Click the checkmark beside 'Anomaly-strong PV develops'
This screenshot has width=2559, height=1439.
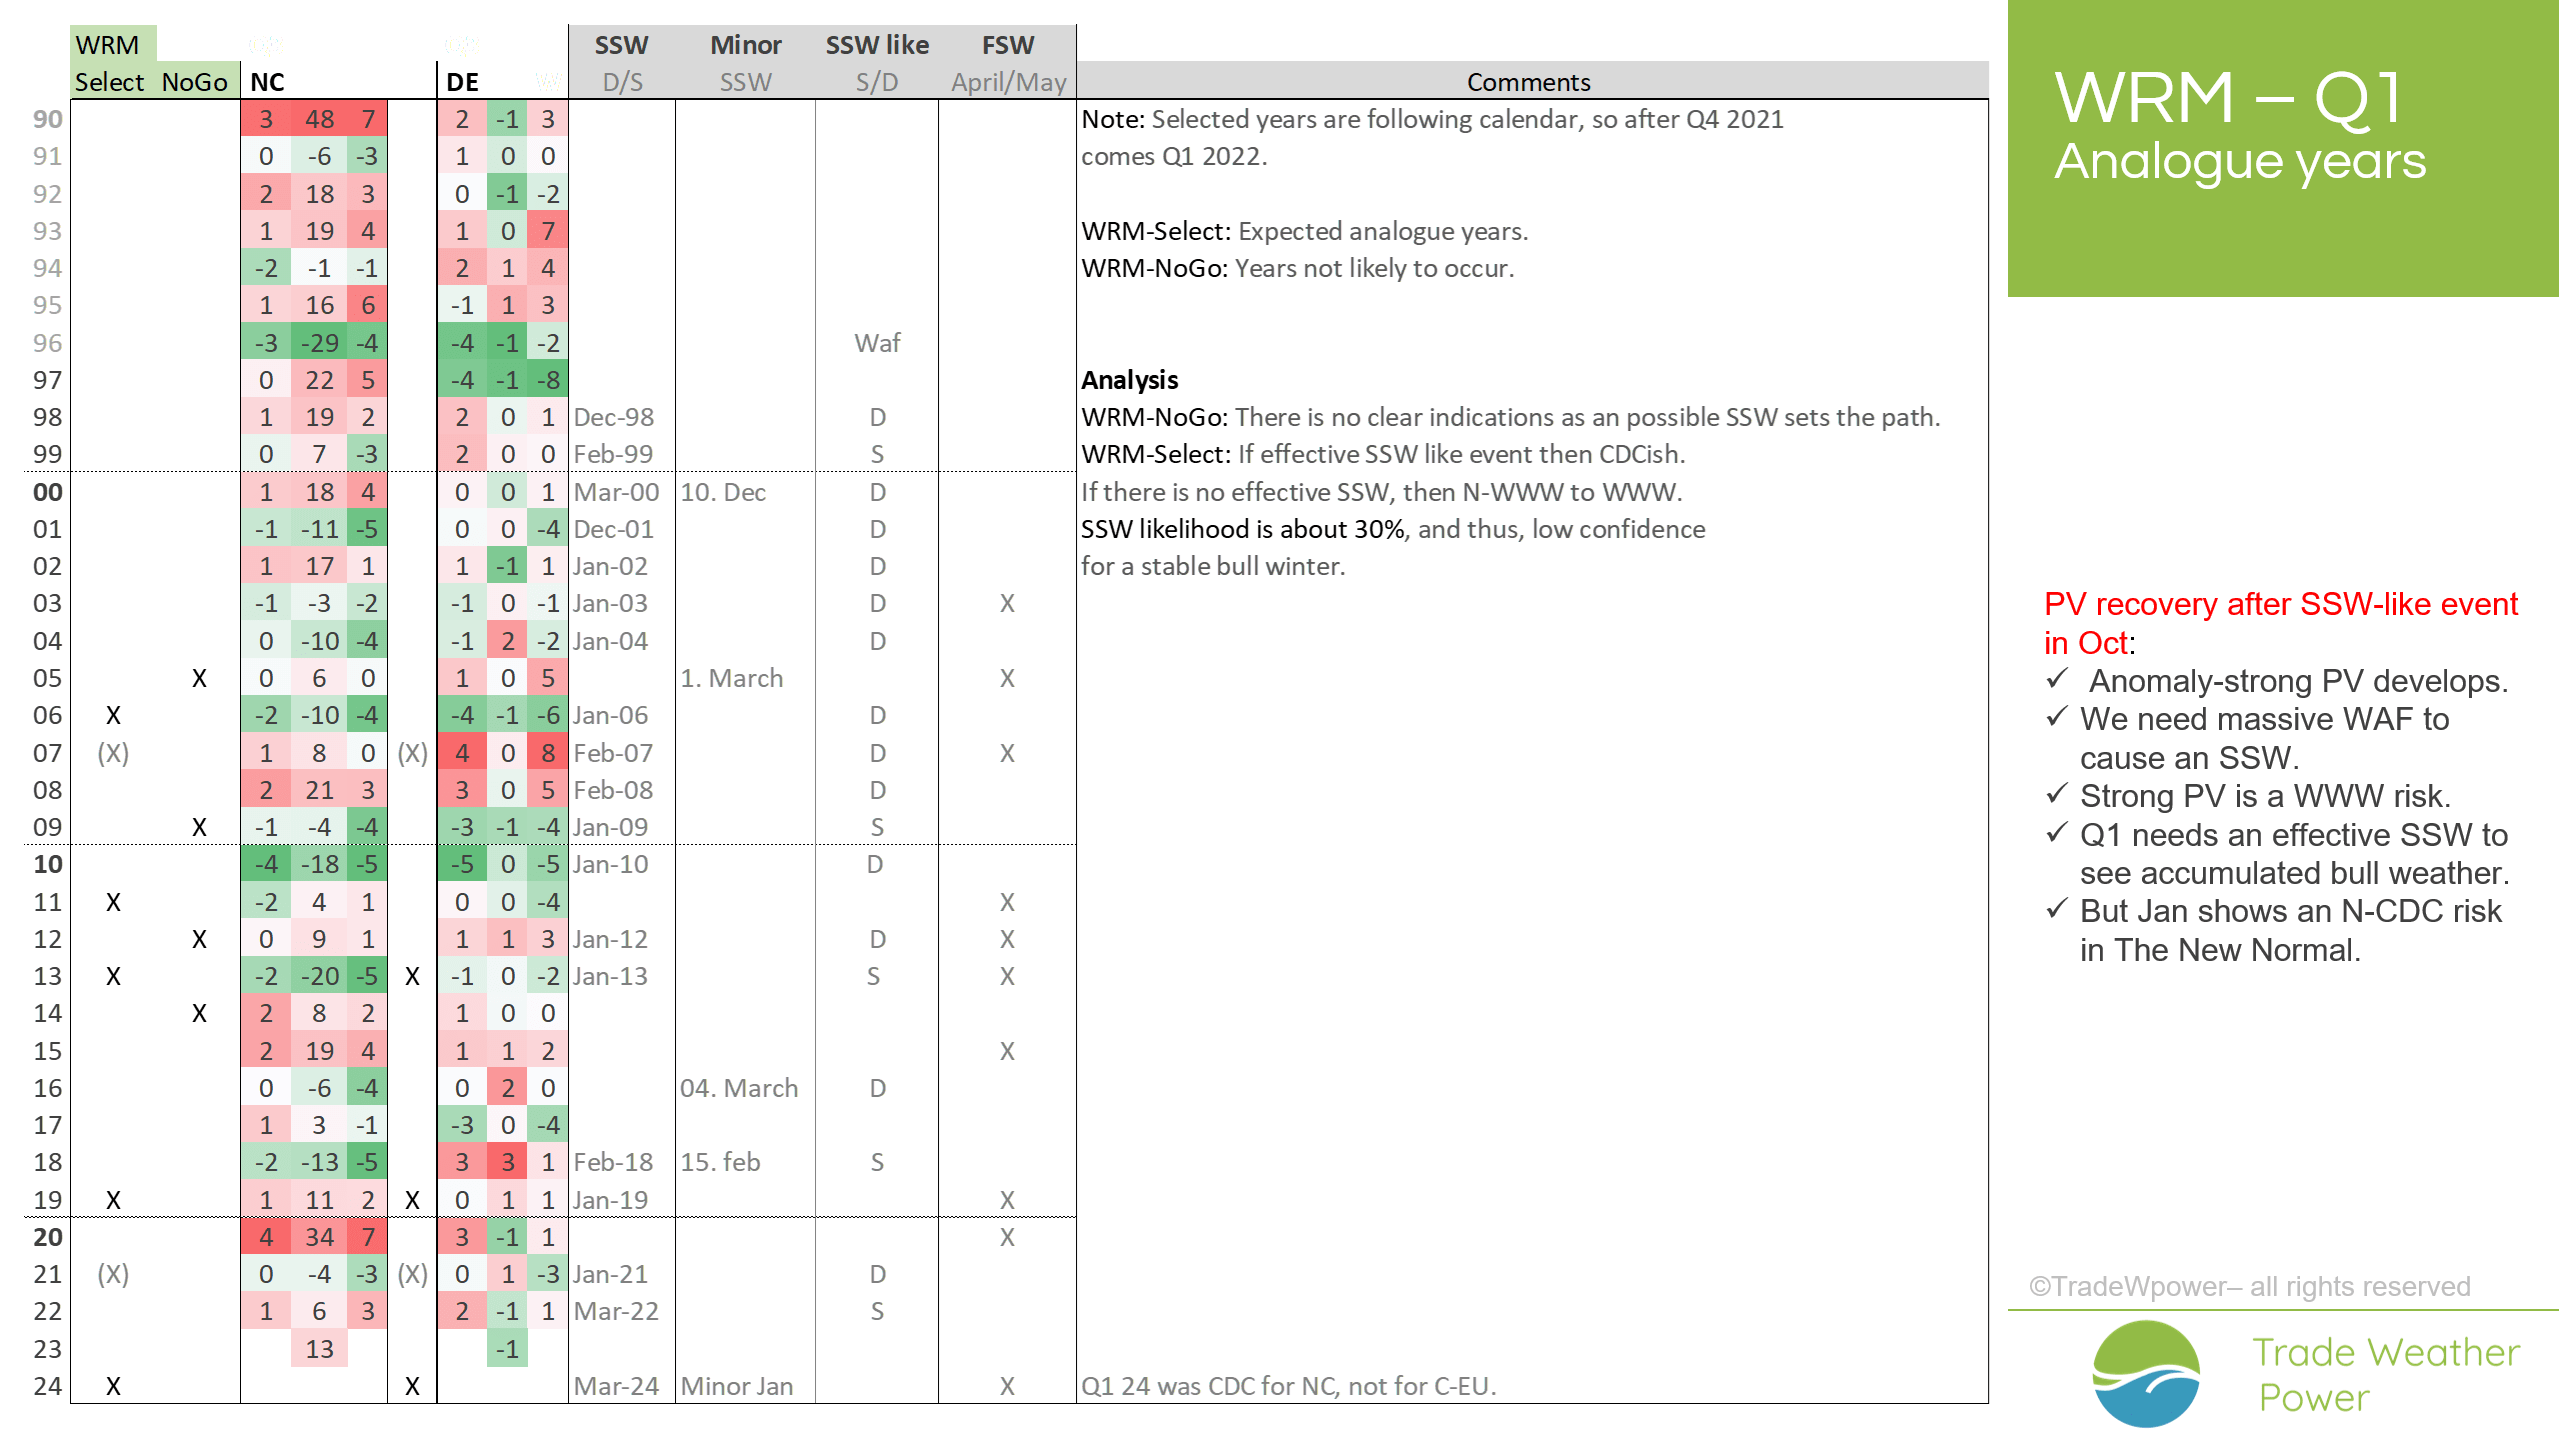[x=2057, y=680]
